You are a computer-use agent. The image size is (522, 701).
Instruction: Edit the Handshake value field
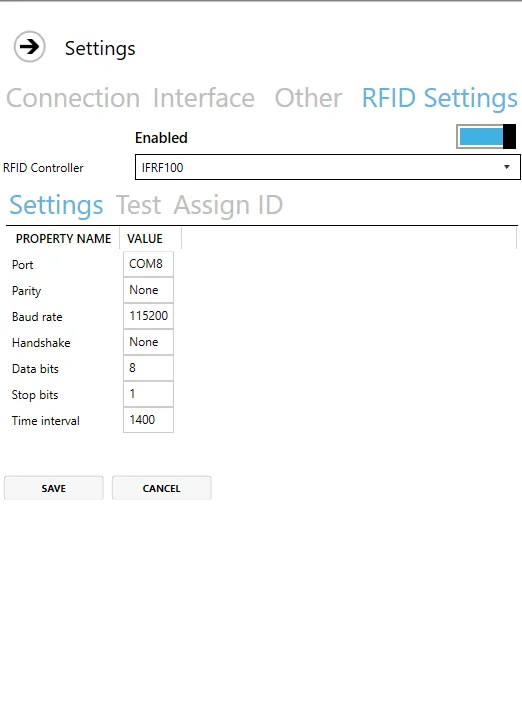(x=148, y=342)
